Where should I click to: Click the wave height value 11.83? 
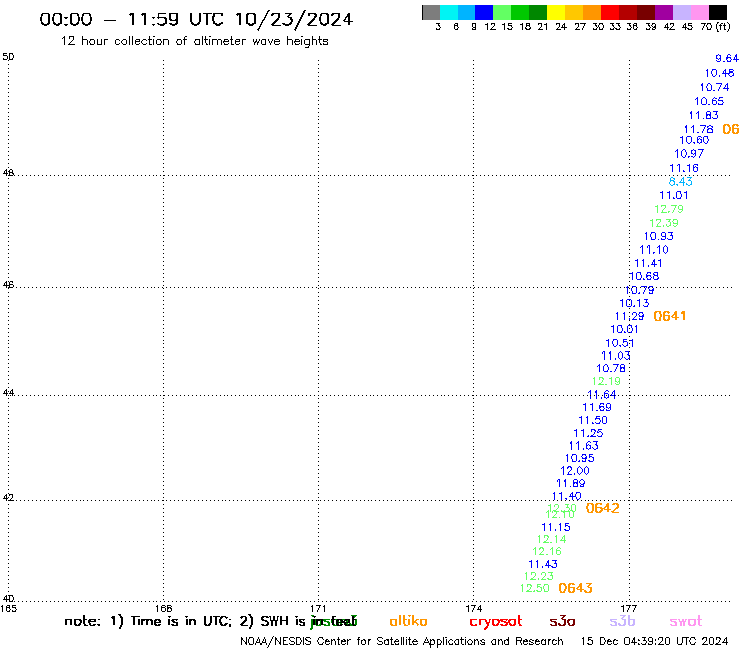[703, 115]
